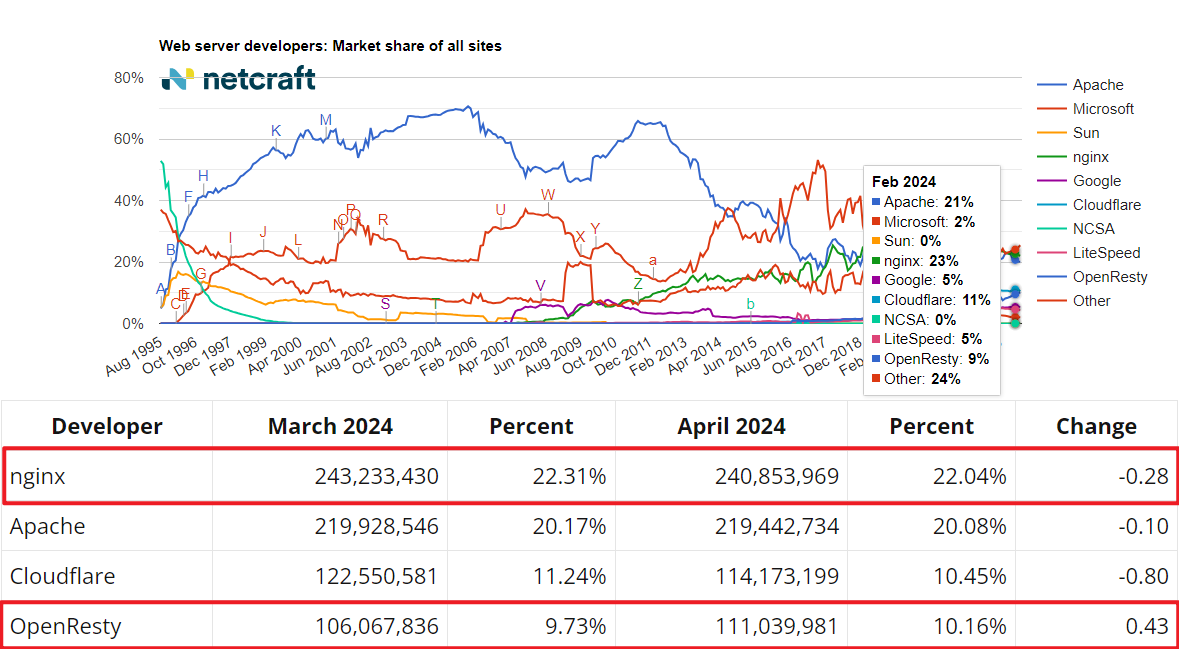Choose the OpenResty entry in the chart legend
1179x649 pixels.
point(1093,277)
